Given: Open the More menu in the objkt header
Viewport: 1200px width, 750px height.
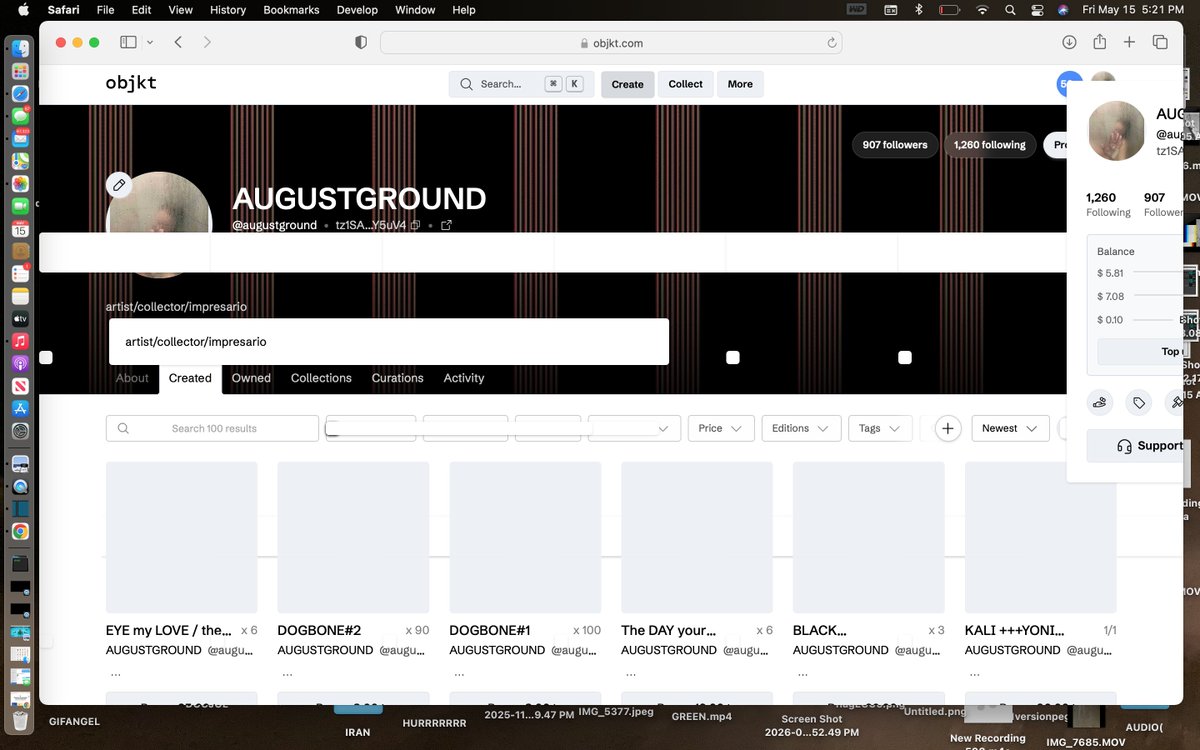Looking at the screenshot, I should [x=740, y=84].
